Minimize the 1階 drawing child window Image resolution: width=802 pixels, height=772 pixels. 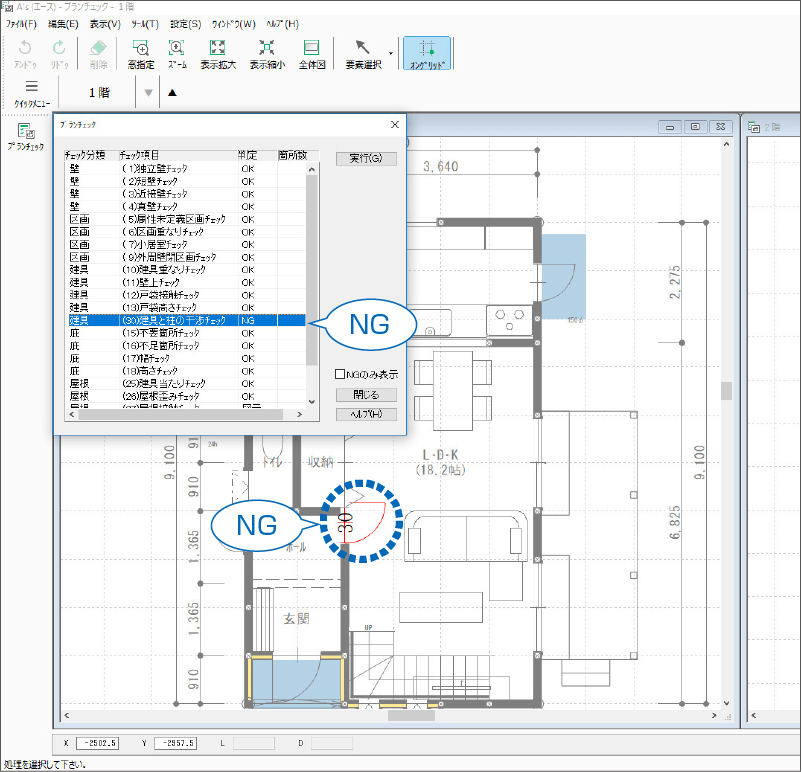coord(670,127)
